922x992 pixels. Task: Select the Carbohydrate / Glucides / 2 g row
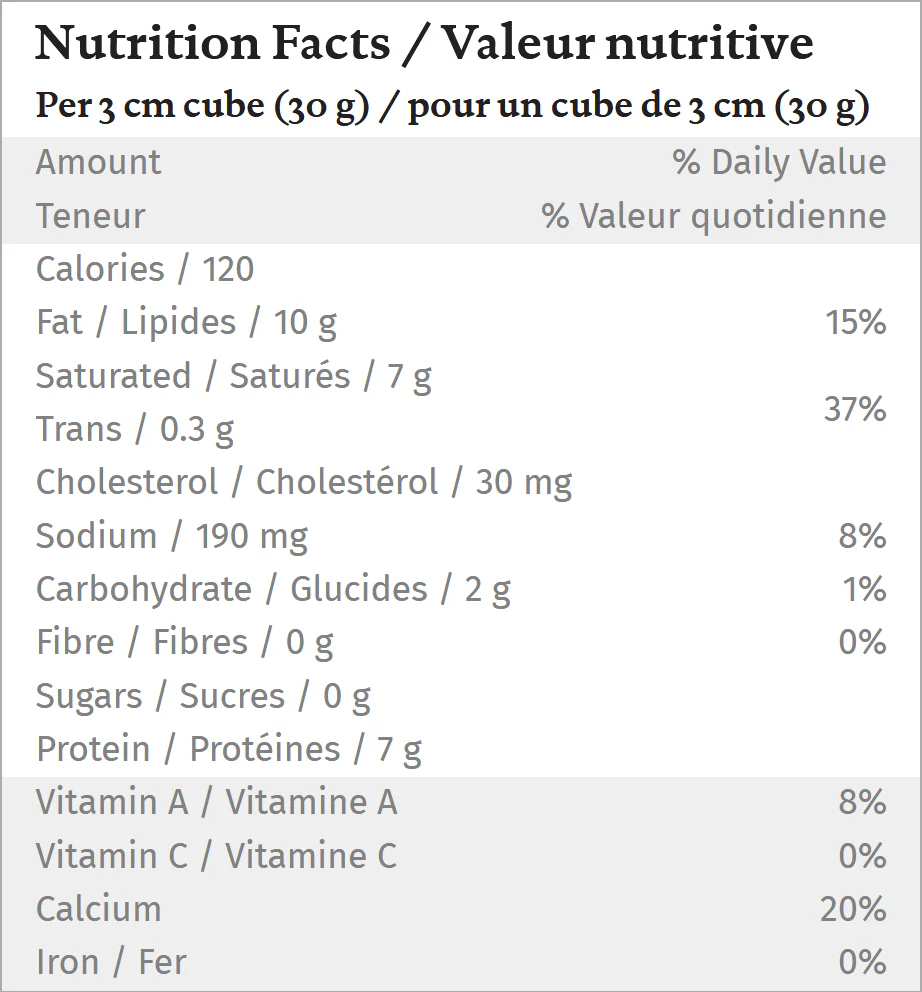pos(273,589)
